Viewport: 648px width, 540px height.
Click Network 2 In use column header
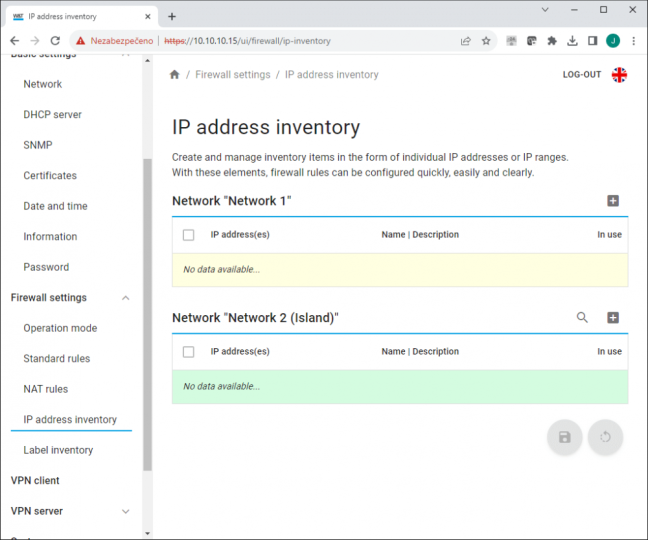[609, 352]
